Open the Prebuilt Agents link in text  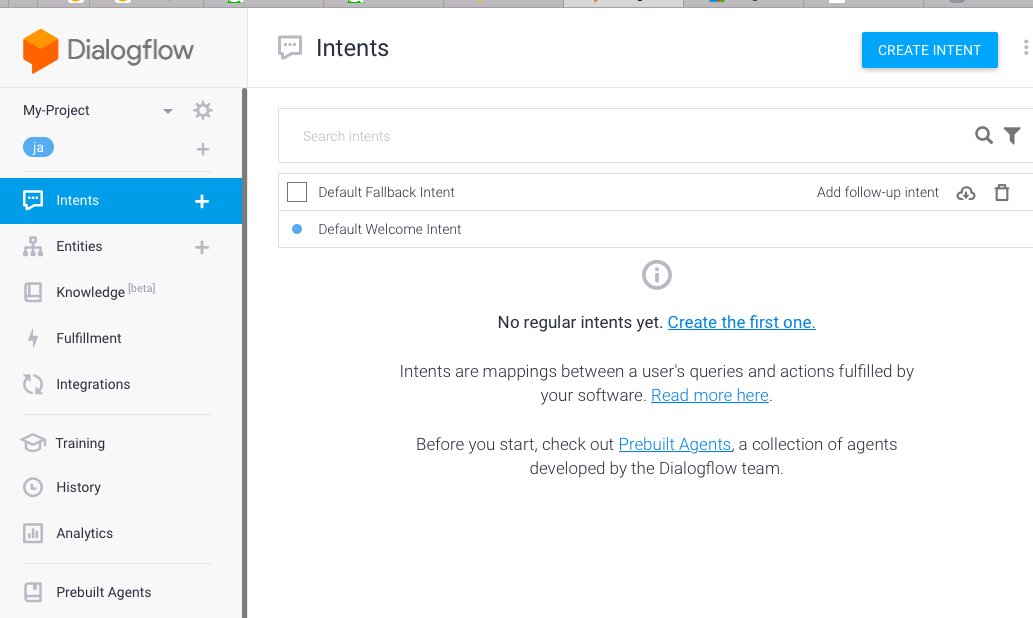pos(675,445)
